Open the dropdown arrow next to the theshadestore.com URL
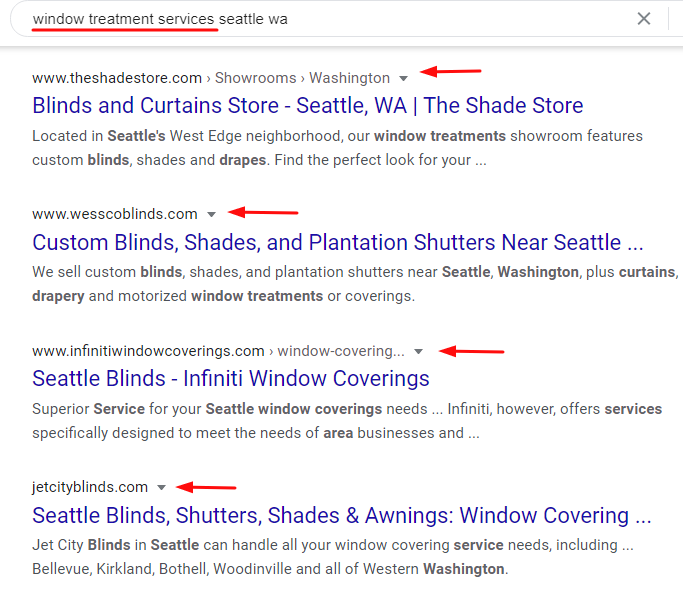This screenshot has width=683, height=590. pyautogui.click(x=403, y=78)
